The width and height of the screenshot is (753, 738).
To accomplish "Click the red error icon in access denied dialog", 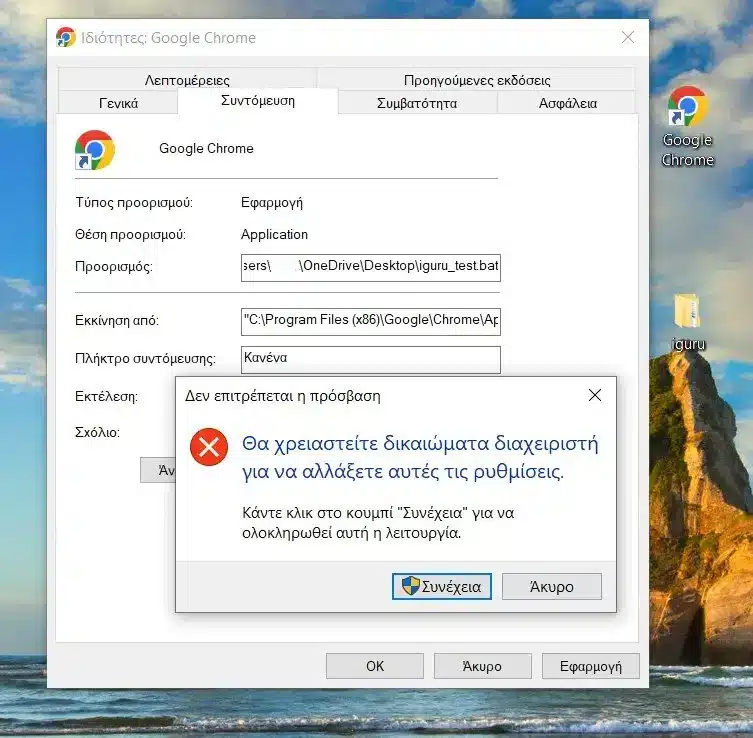I will click(209, 447).
